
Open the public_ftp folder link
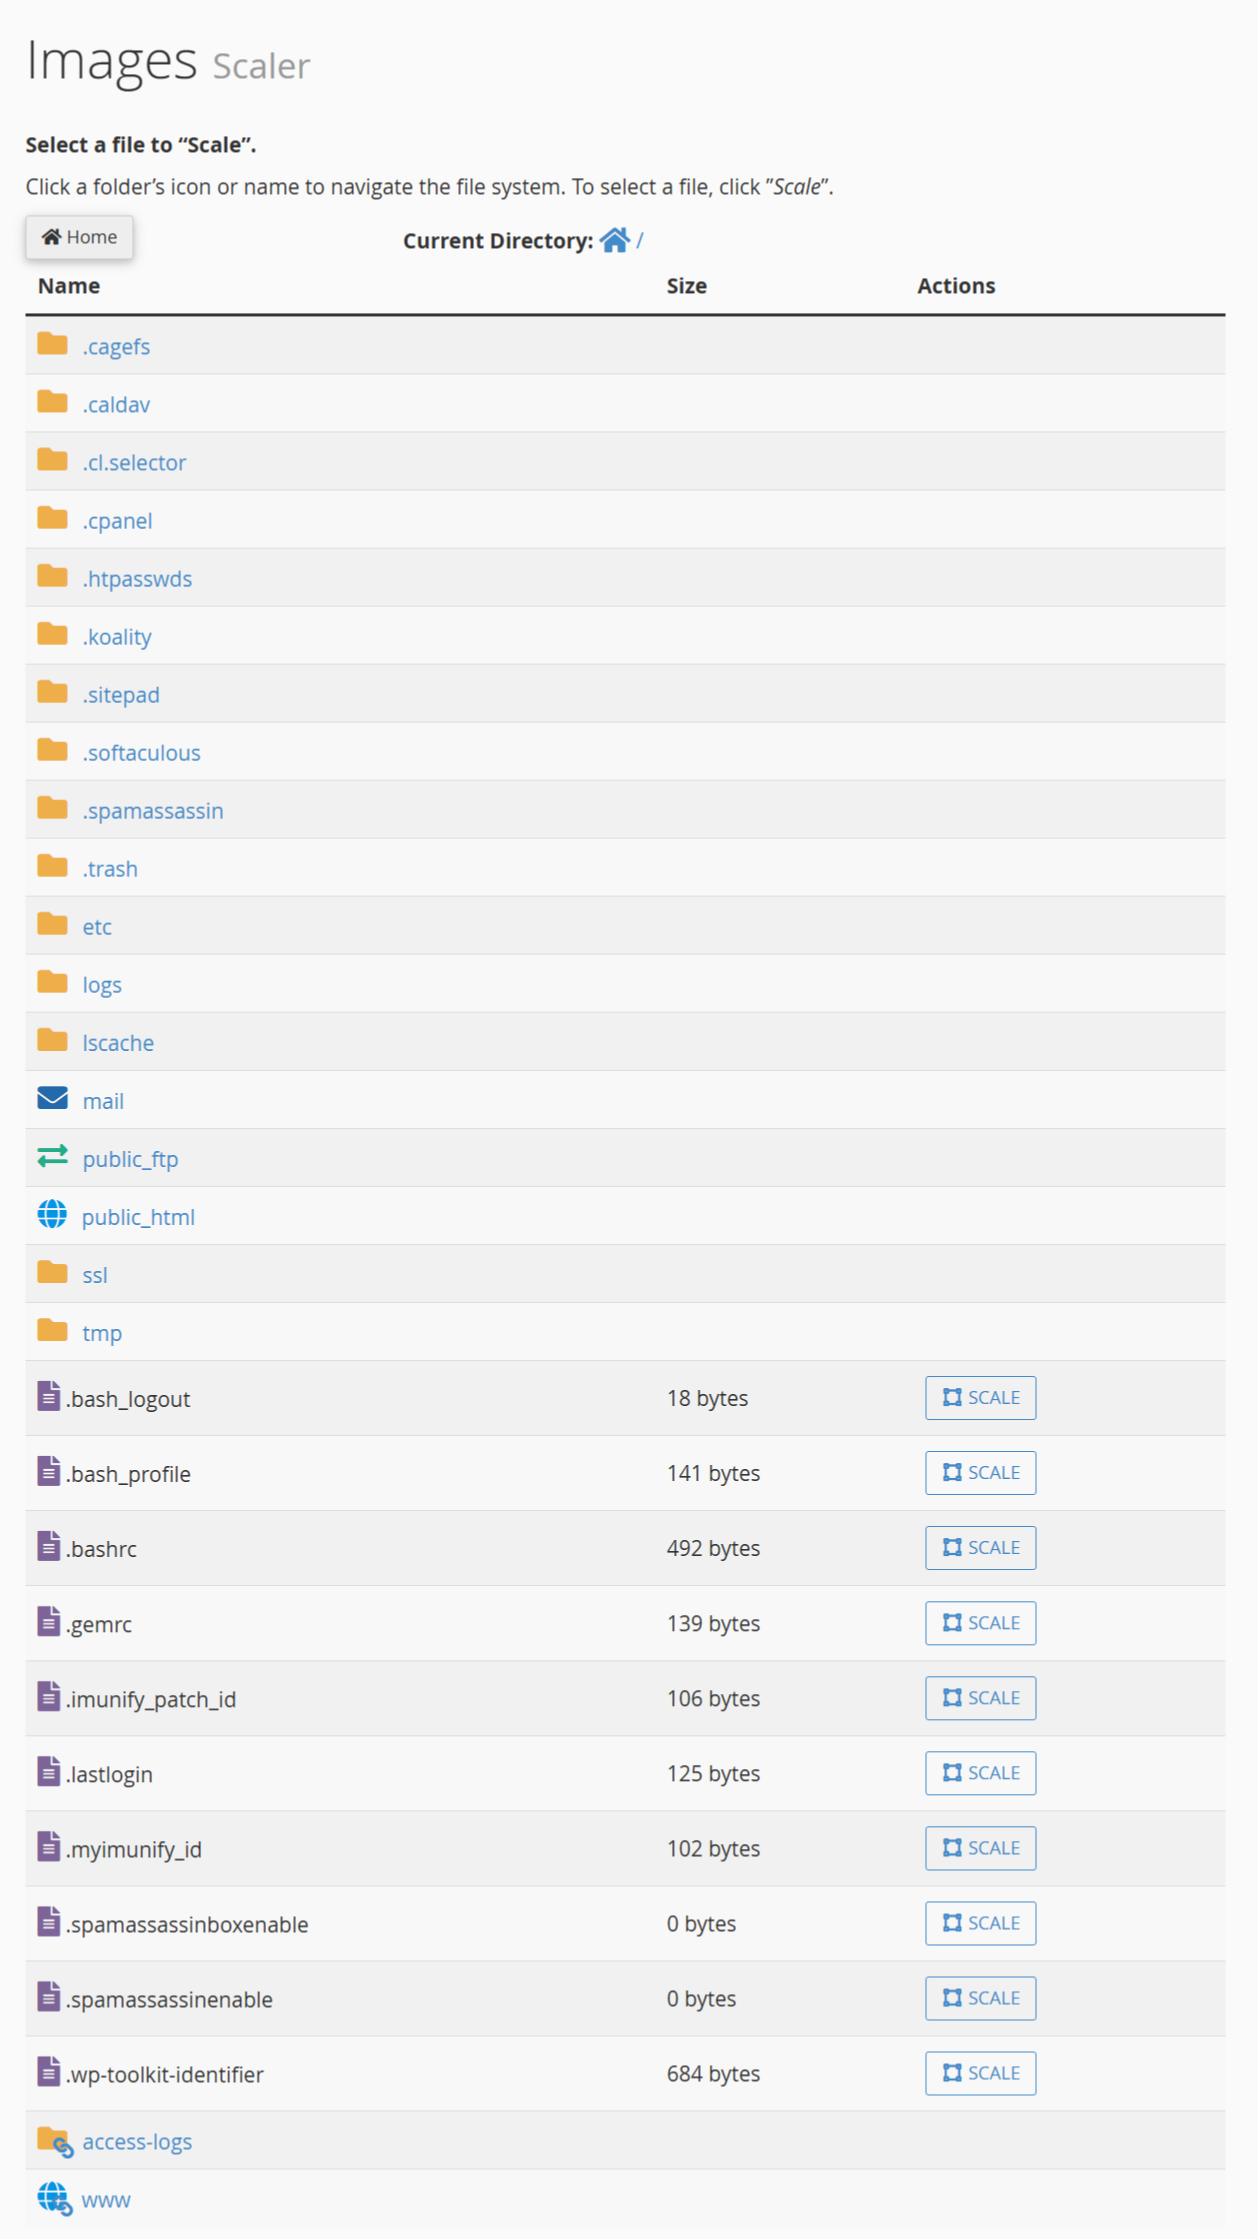(130, 1159)
